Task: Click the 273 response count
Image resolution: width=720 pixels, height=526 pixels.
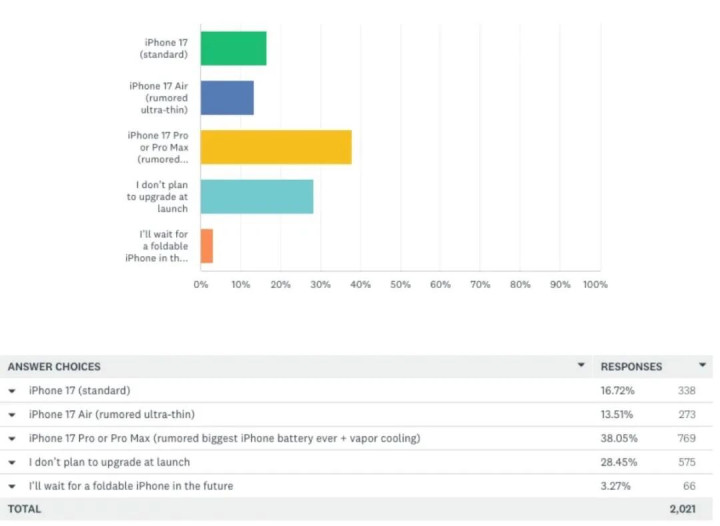Action: tap(687, 414)
